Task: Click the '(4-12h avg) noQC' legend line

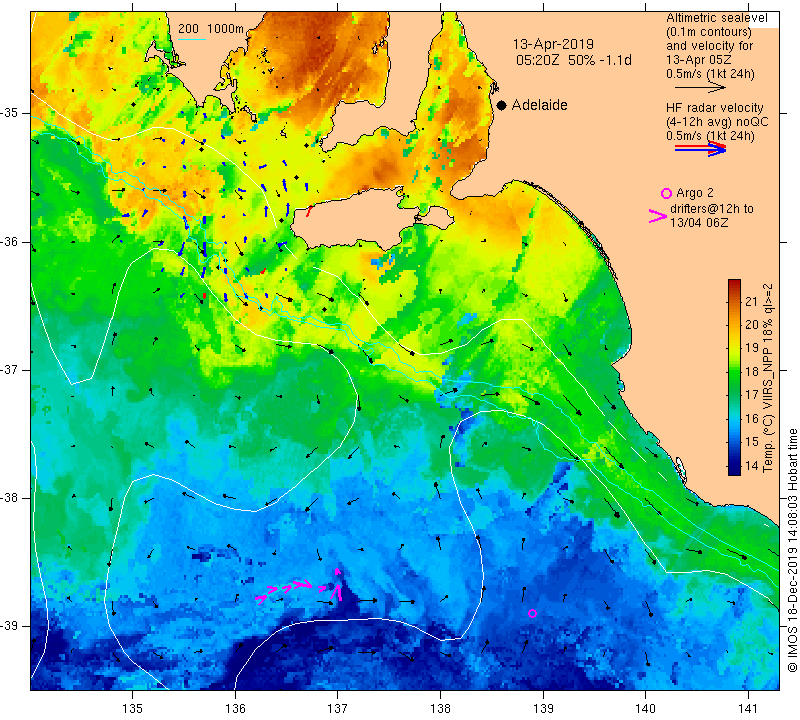Action: tap(717, 122)
